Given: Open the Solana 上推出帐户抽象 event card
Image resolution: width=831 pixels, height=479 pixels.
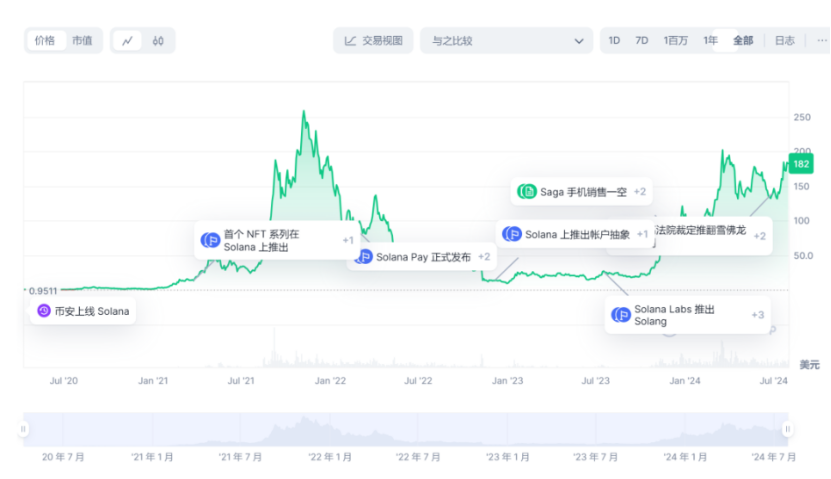Looking at the screenshot, I should coord(575,234).
